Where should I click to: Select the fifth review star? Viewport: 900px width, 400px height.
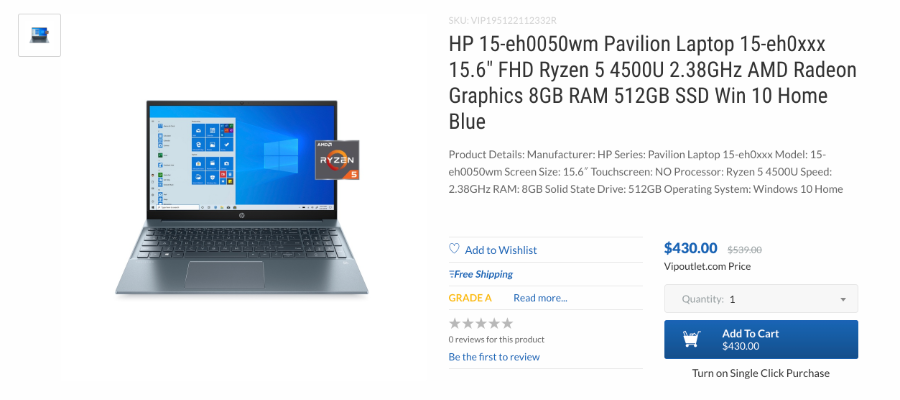507,323
